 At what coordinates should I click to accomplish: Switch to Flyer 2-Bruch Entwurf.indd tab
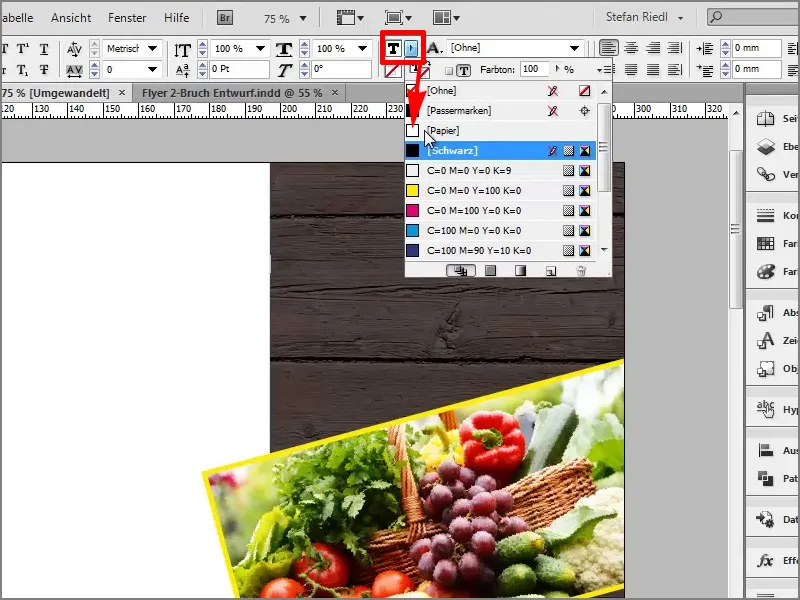click(x=232, y=93)
